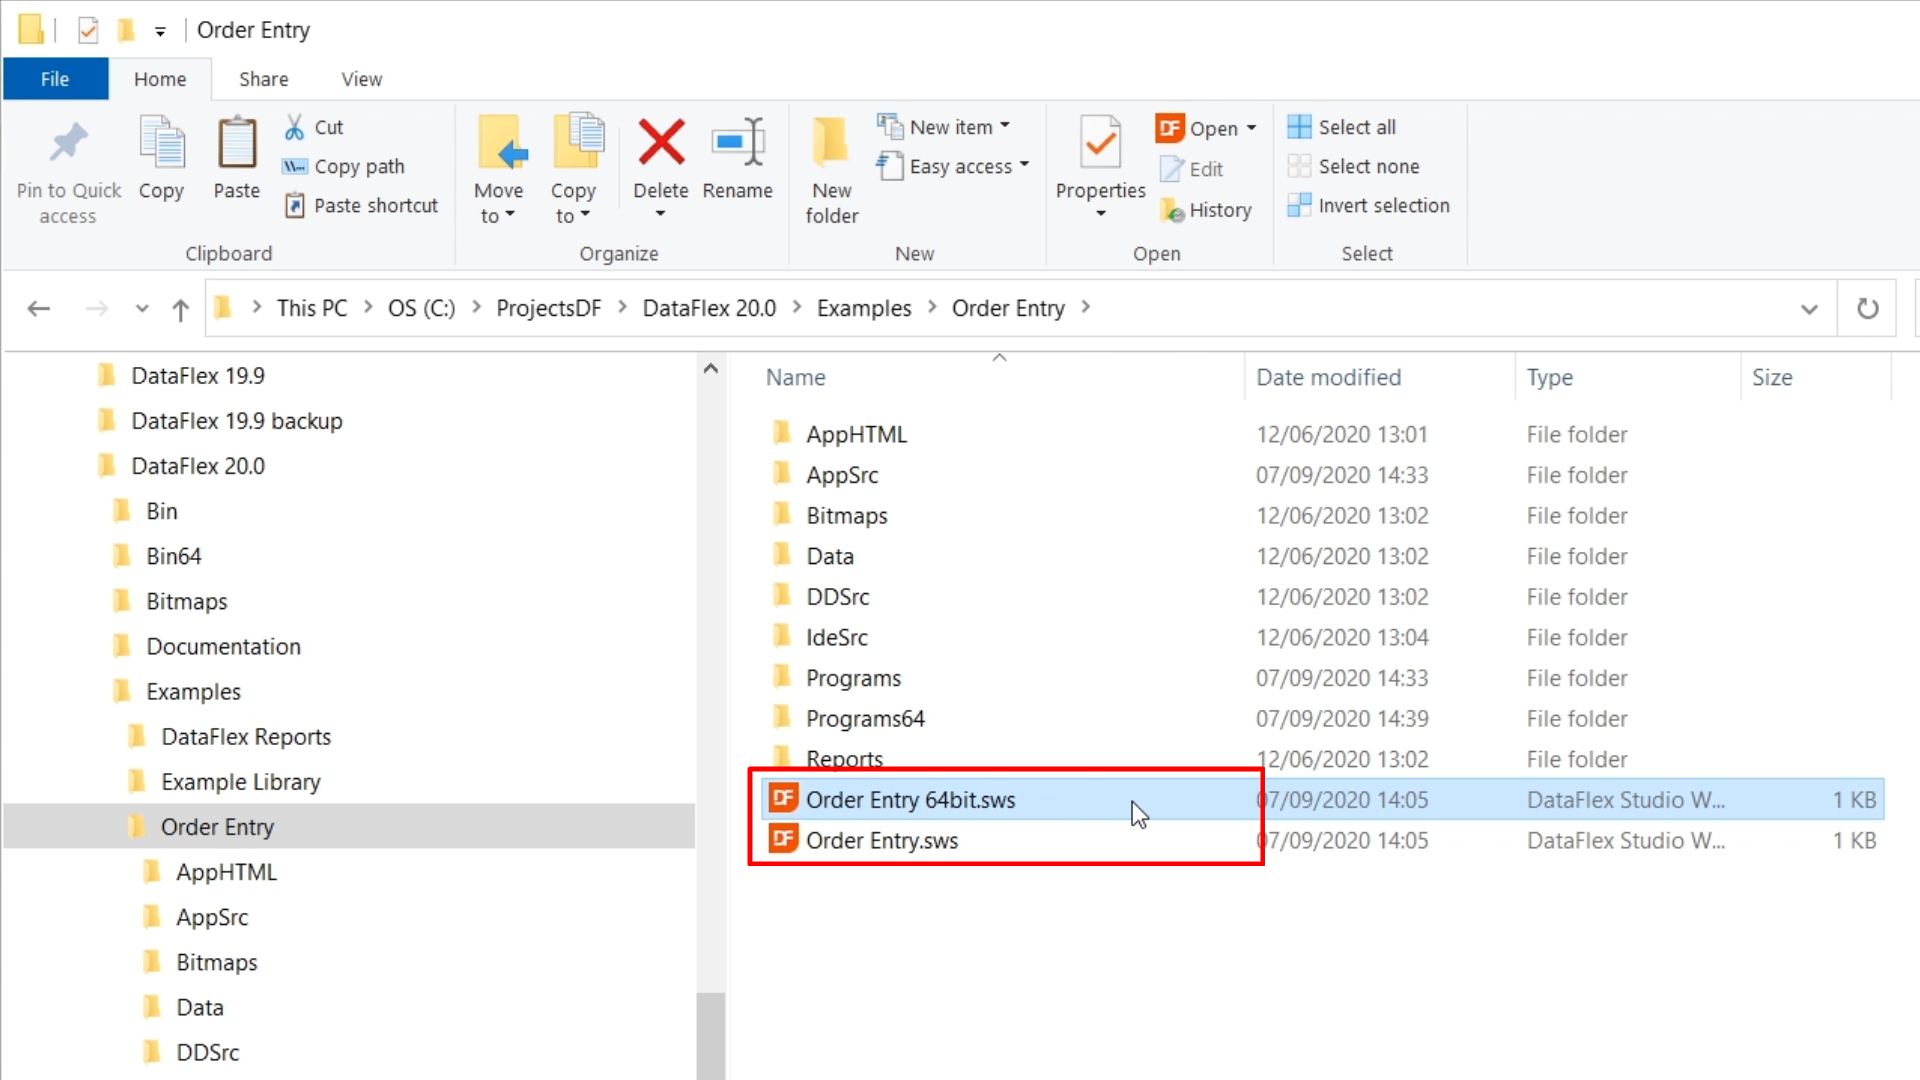
Task: Click the Delete red X icon
Action: 661,143
